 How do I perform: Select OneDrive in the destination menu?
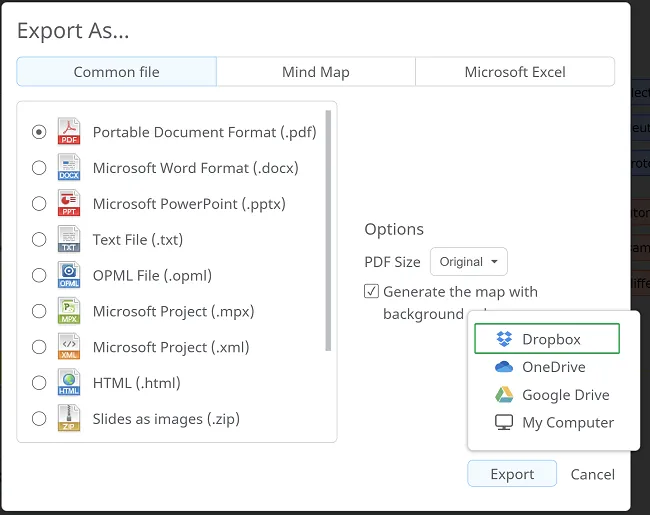(x=553, y=367)
